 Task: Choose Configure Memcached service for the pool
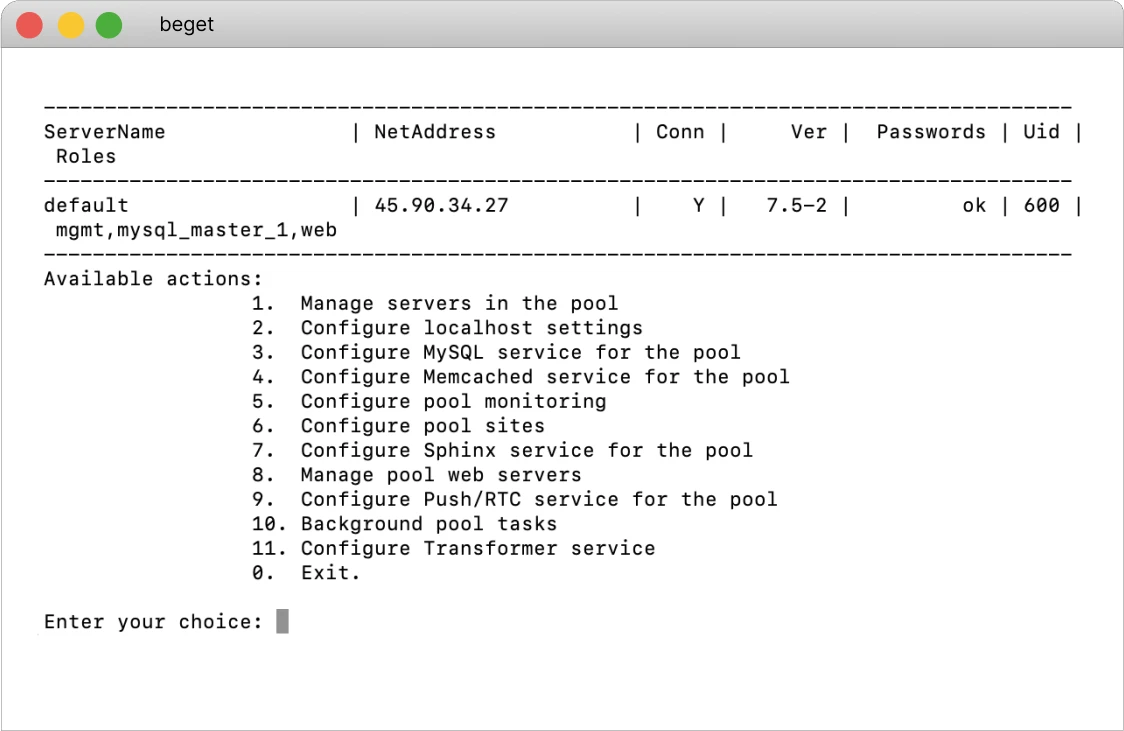(x=545, y=376)
